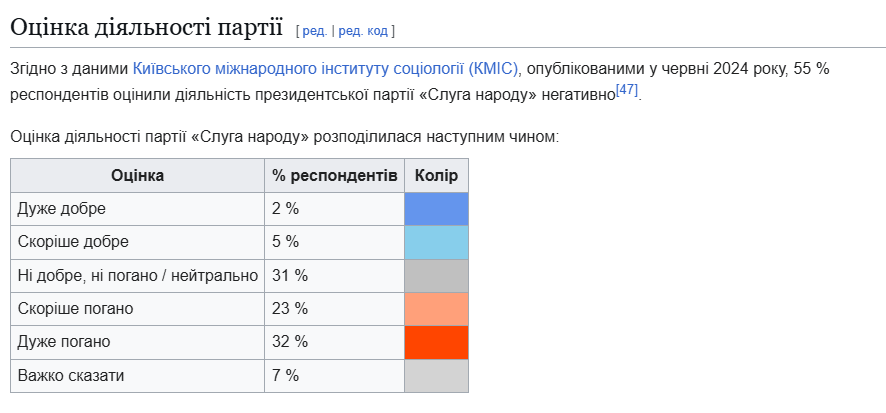Click the light gray swatch for Важко сказати
The image size is (886, 413).
click(436, 376)
